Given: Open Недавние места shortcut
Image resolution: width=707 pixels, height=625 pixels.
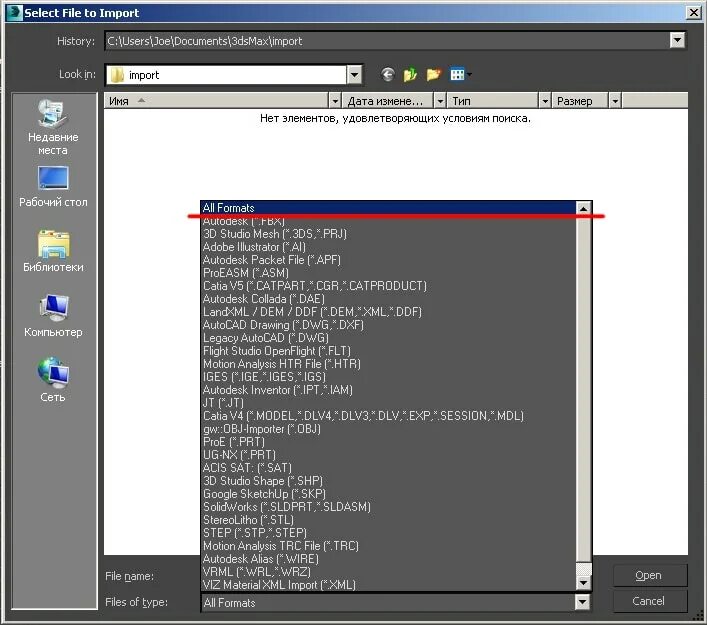Looking at the screenshot, I should 53,128.
